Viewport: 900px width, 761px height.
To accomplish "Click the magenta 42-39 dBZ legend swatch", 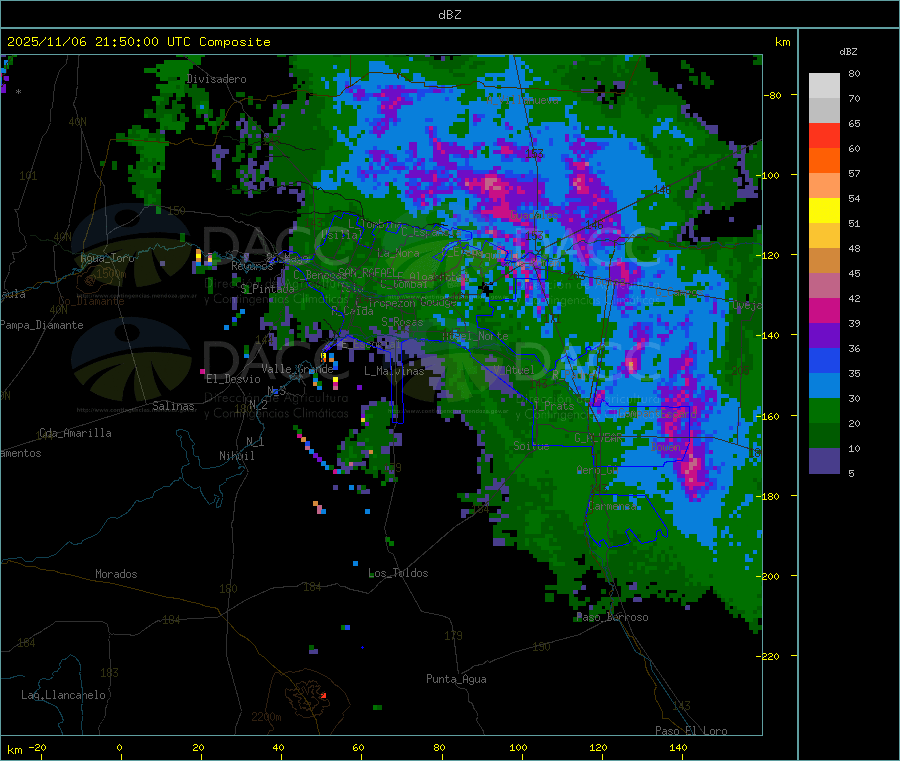I will pos(824,310).
